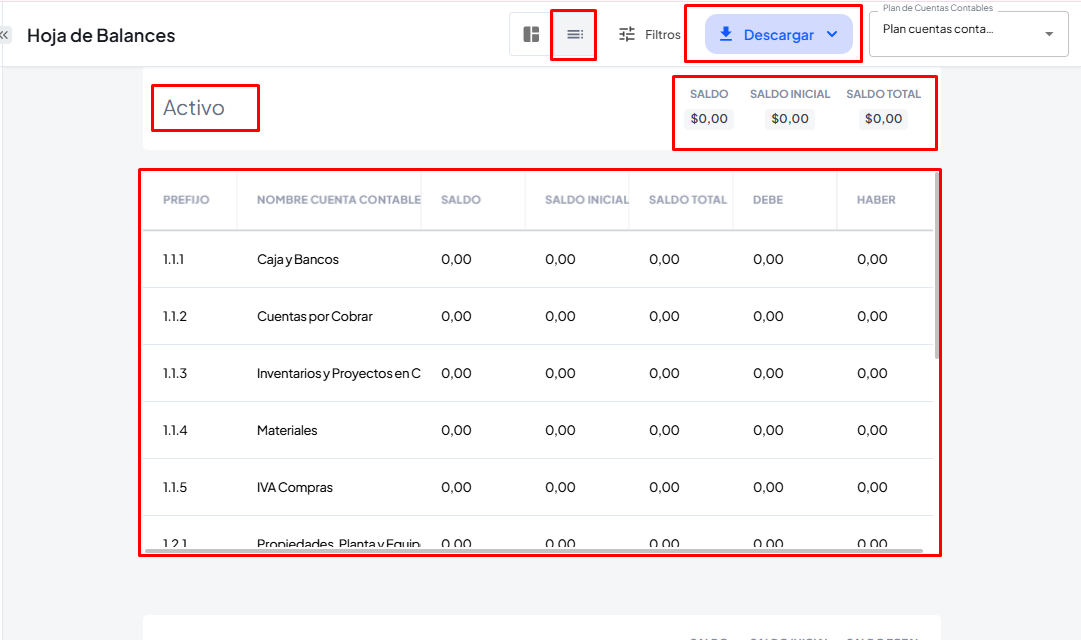1081x640 pixels.
Task: Select IVA Compras account row
Action: point(538,488)
